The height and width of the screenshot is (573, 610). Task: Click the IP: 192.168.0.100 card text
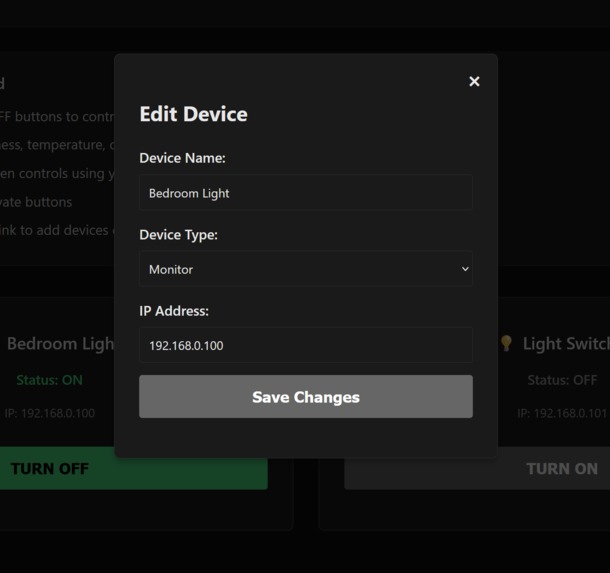50,413
